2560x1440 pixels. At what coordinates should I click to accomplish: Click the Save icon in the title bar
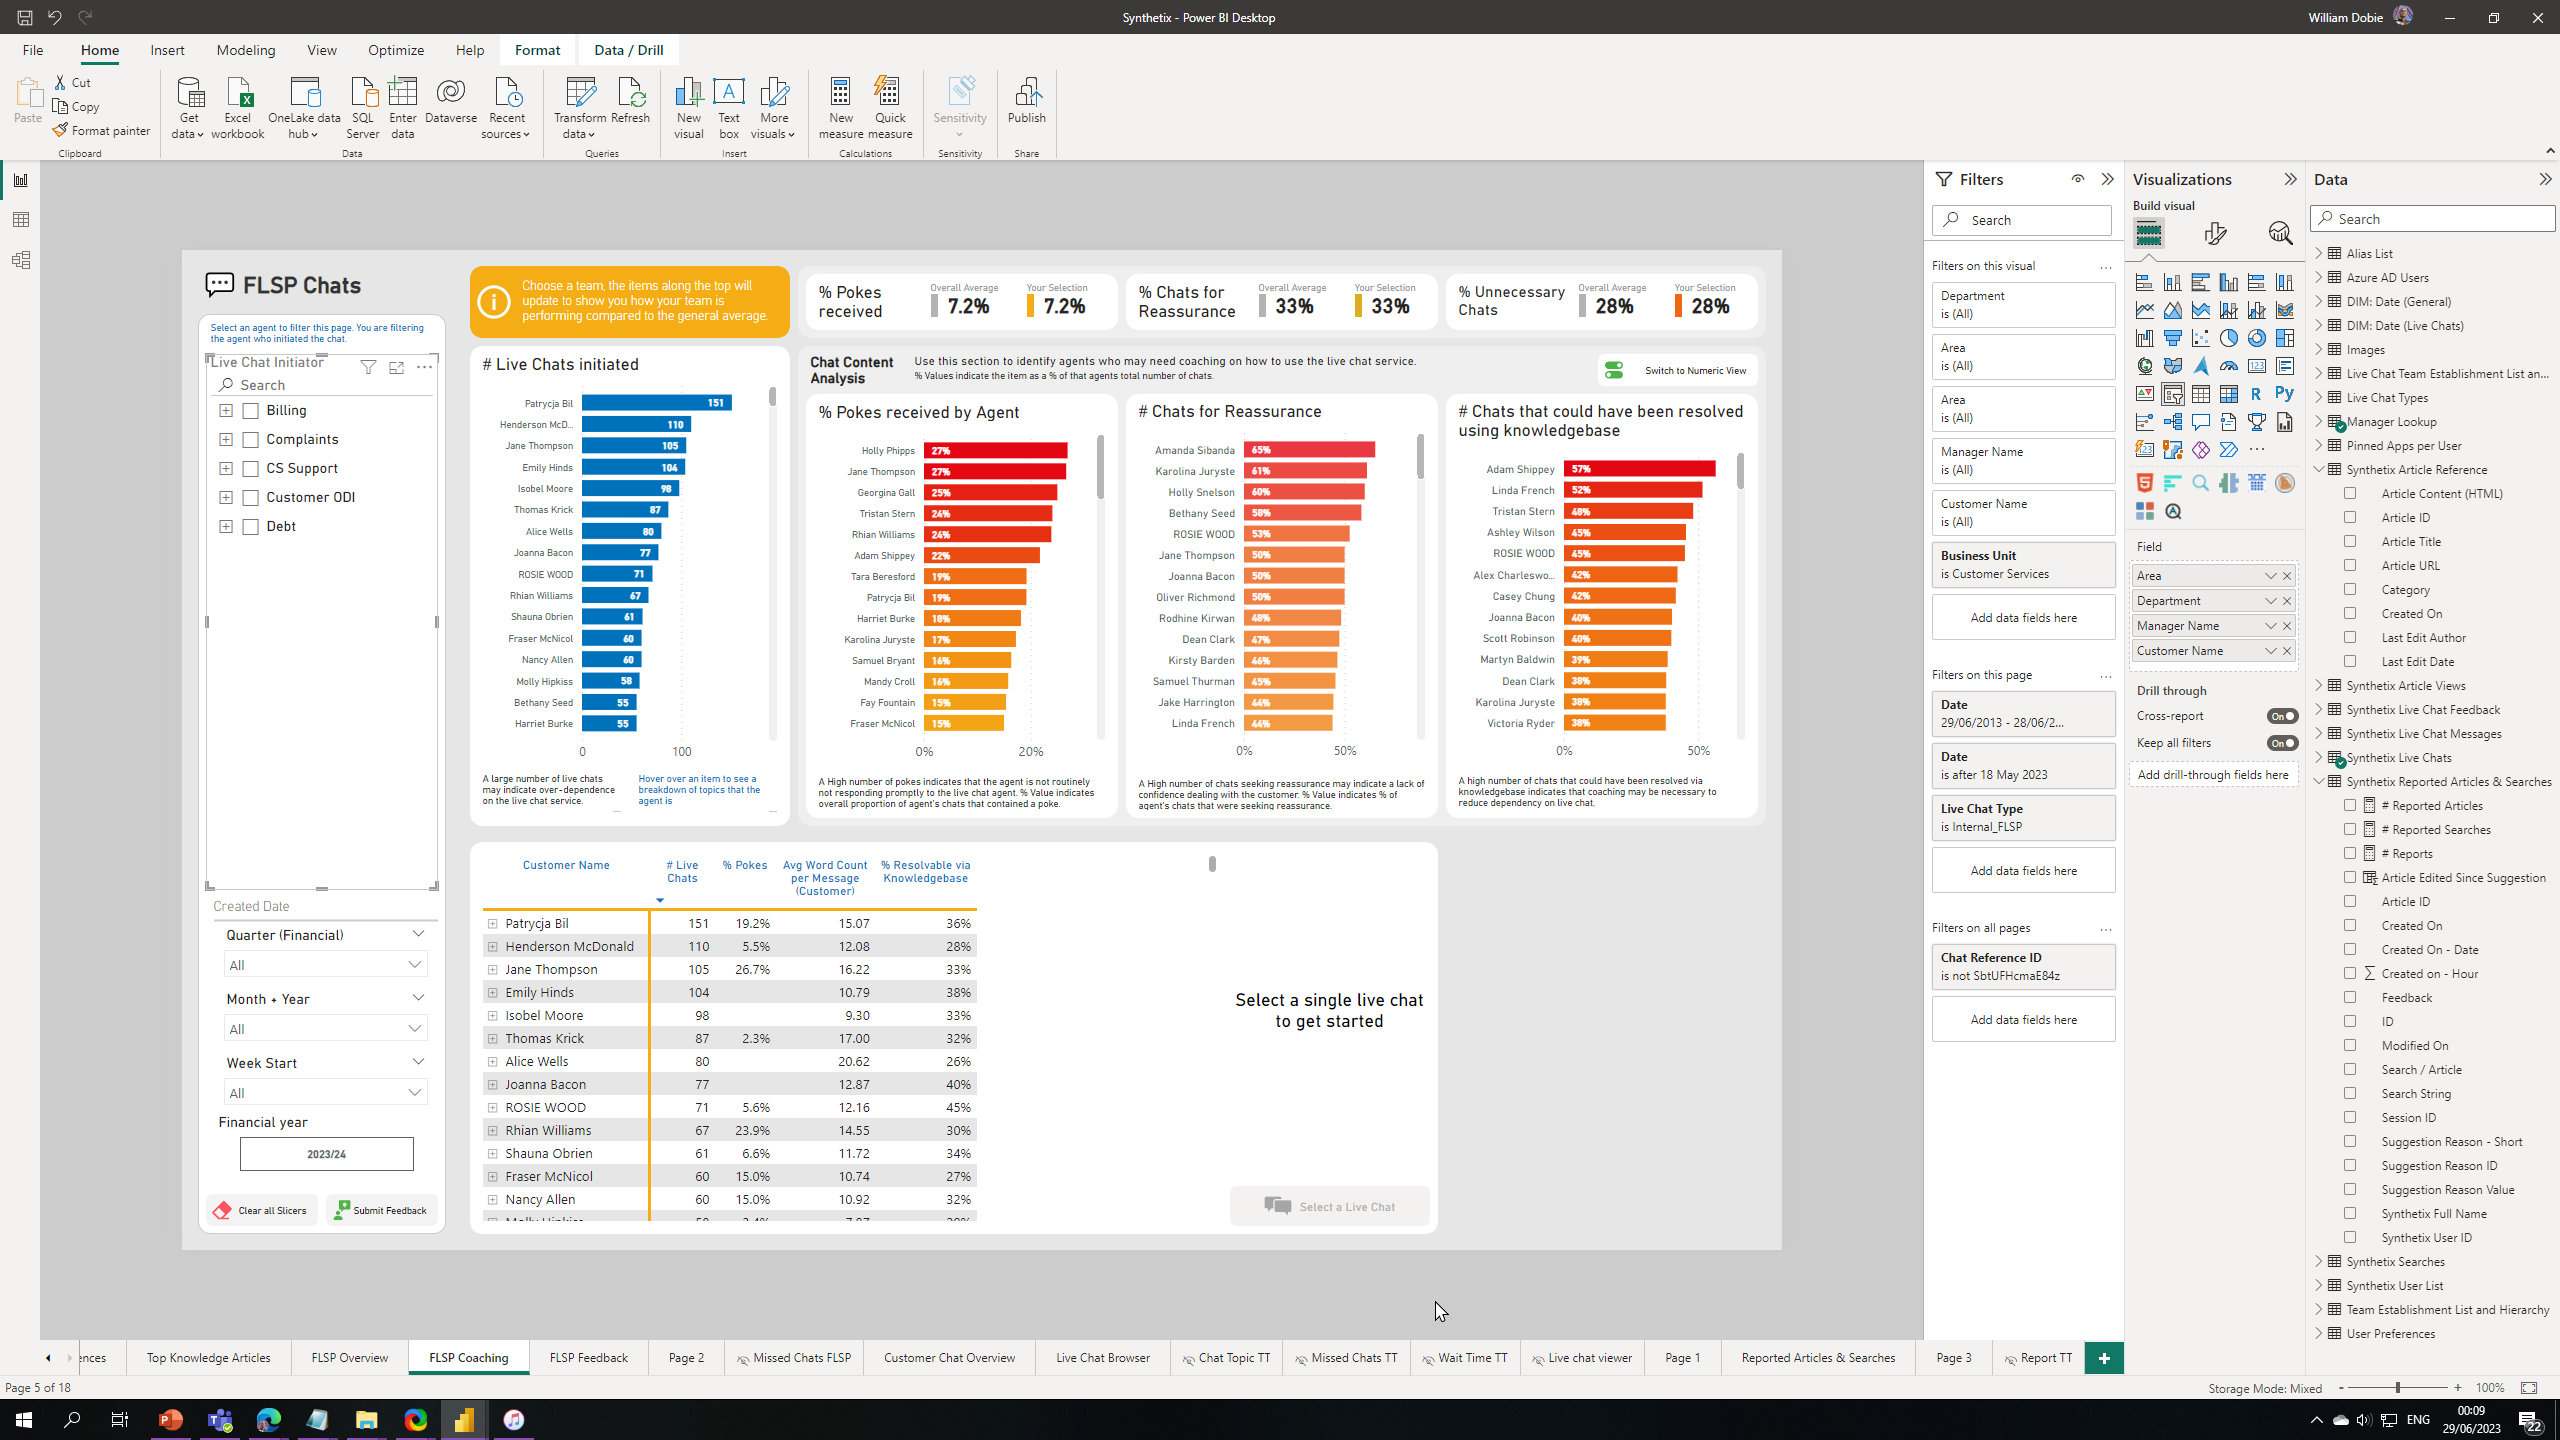tap(24, 17)
